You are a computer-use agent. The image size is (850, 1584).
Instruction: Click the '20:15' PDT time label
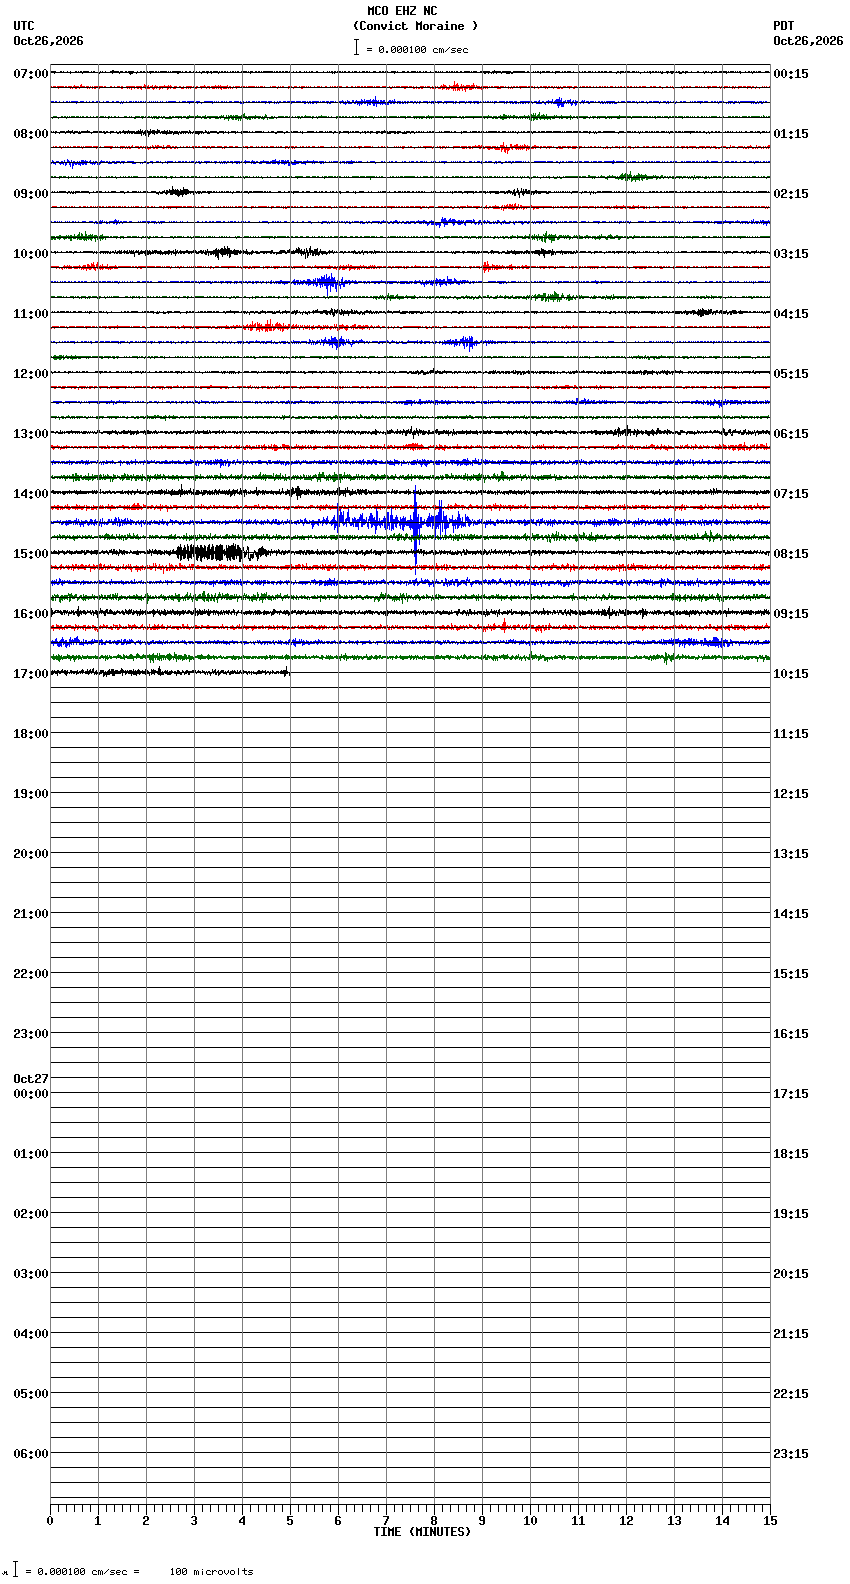791,1274
